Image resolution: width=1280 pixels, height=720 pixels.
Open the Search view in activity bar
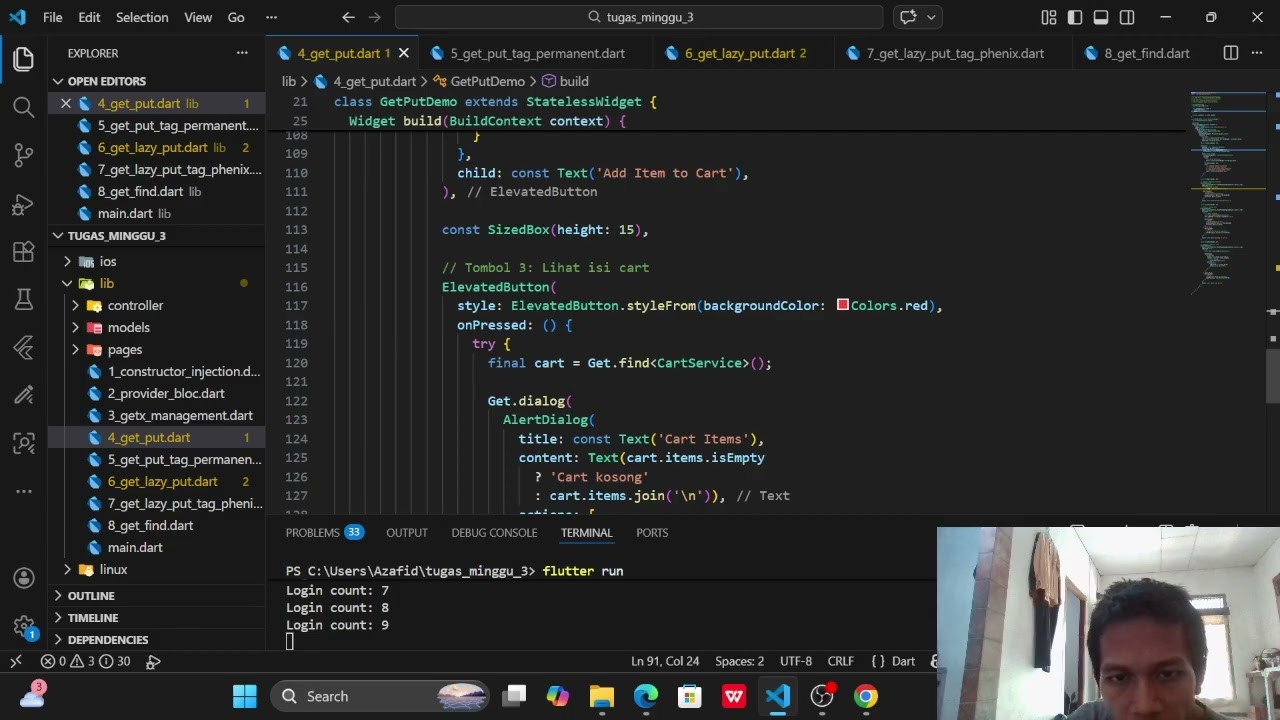tap(24, 106)
